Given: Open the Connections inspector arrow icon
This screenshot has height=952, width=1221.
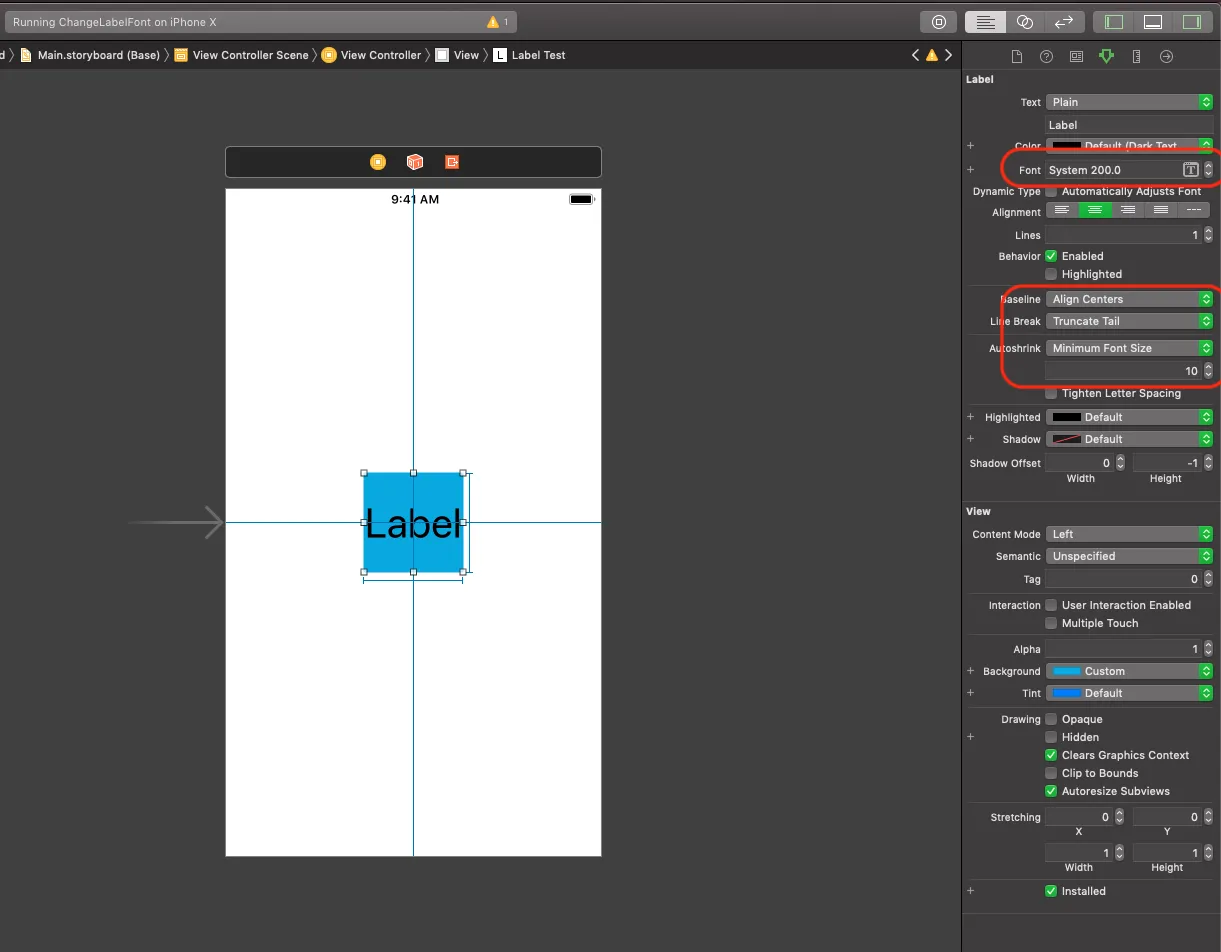Looking at the screenshot, I should pyautogui.click(x=1166, y=57).
